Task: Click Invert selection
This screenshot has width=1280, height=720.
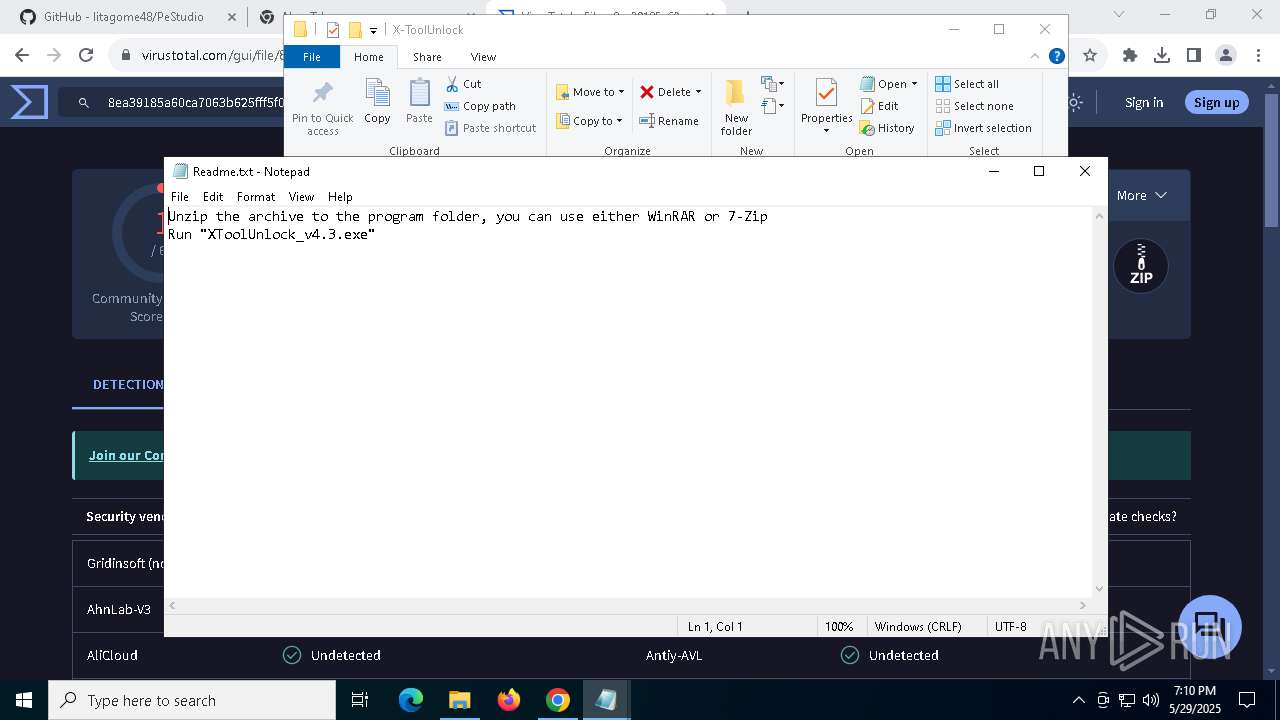Action: [x=984, y=128]
